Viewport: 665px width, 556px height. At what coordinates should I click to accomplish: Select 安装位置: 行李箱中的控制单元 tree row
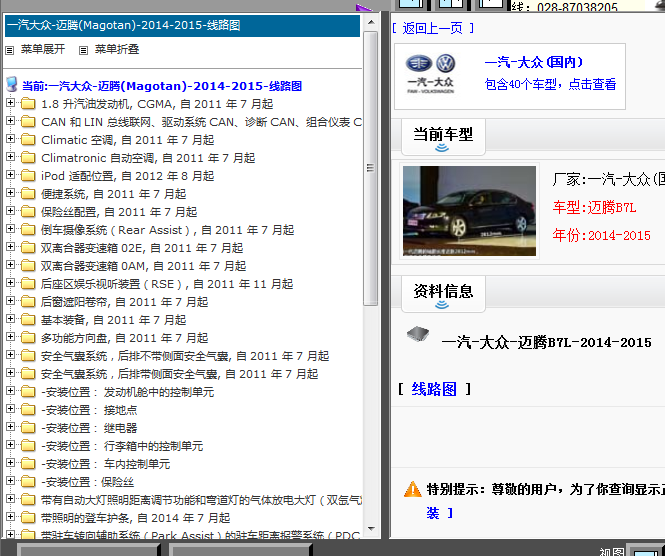point(122,446)
